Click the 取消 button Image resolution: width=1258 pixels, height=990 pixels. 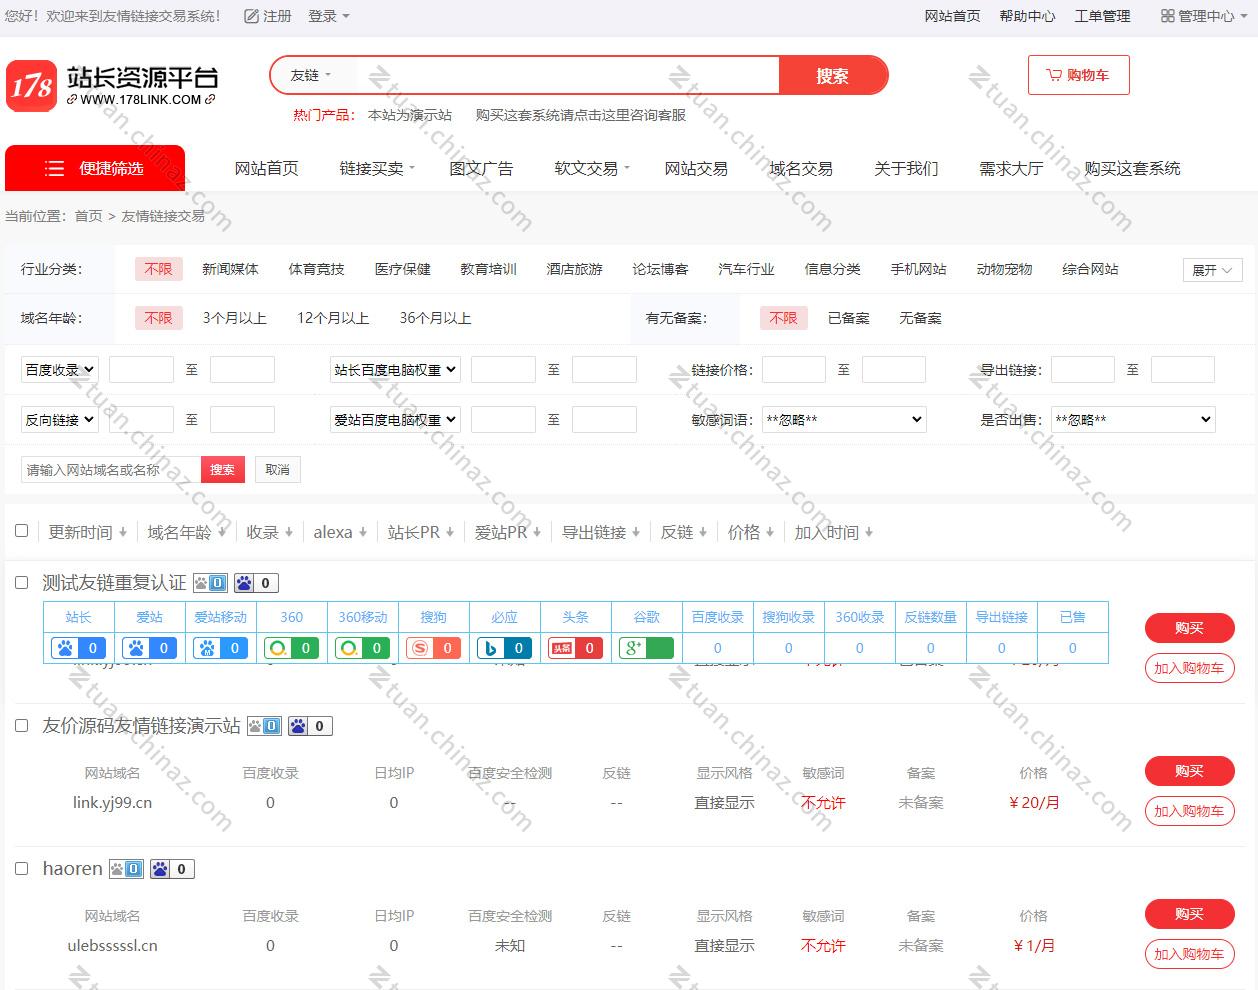(x=278, y=470)
